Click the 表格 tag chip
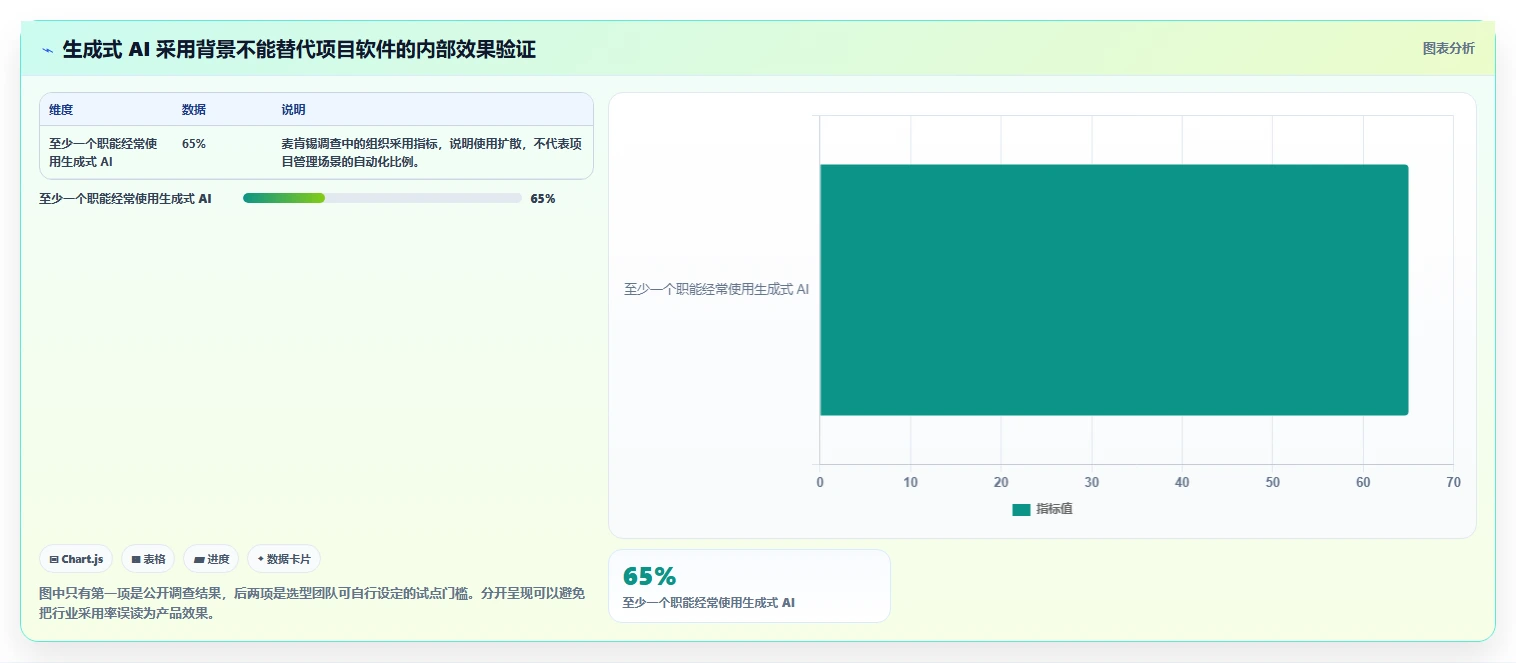The image size is (1516, 663). (148, 559)
